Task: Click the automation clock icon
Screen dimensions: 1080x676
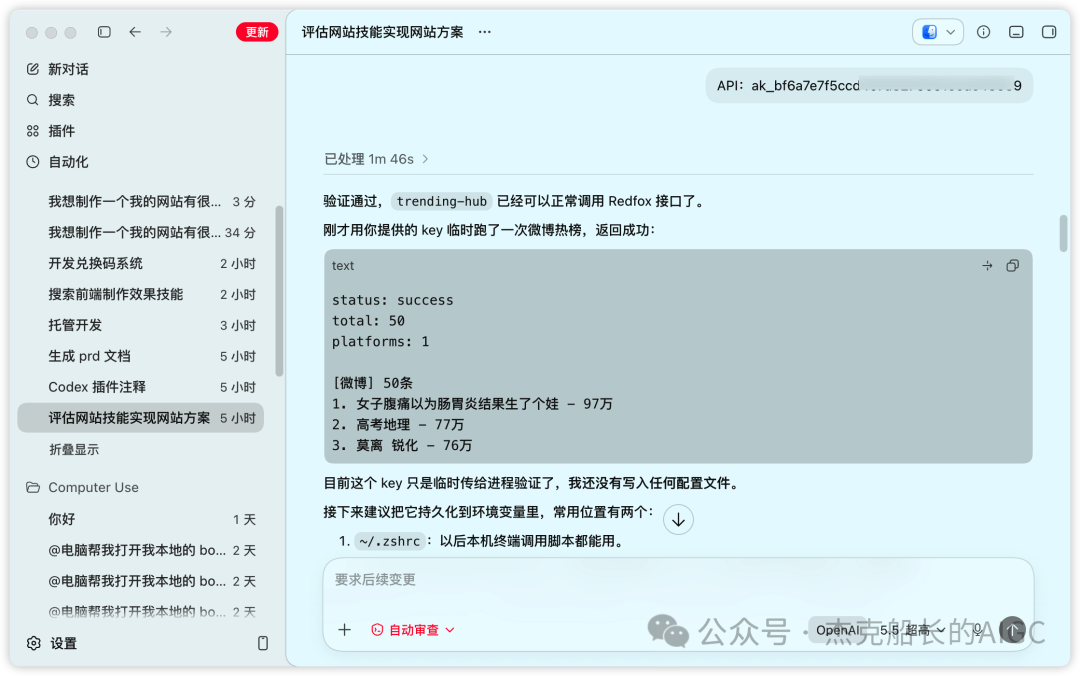Action: point(32,162)
